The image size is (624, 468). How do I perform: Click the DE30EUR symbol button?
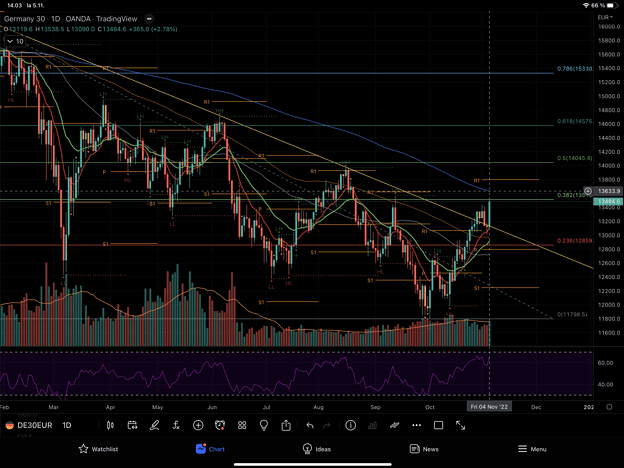[29, 425]
